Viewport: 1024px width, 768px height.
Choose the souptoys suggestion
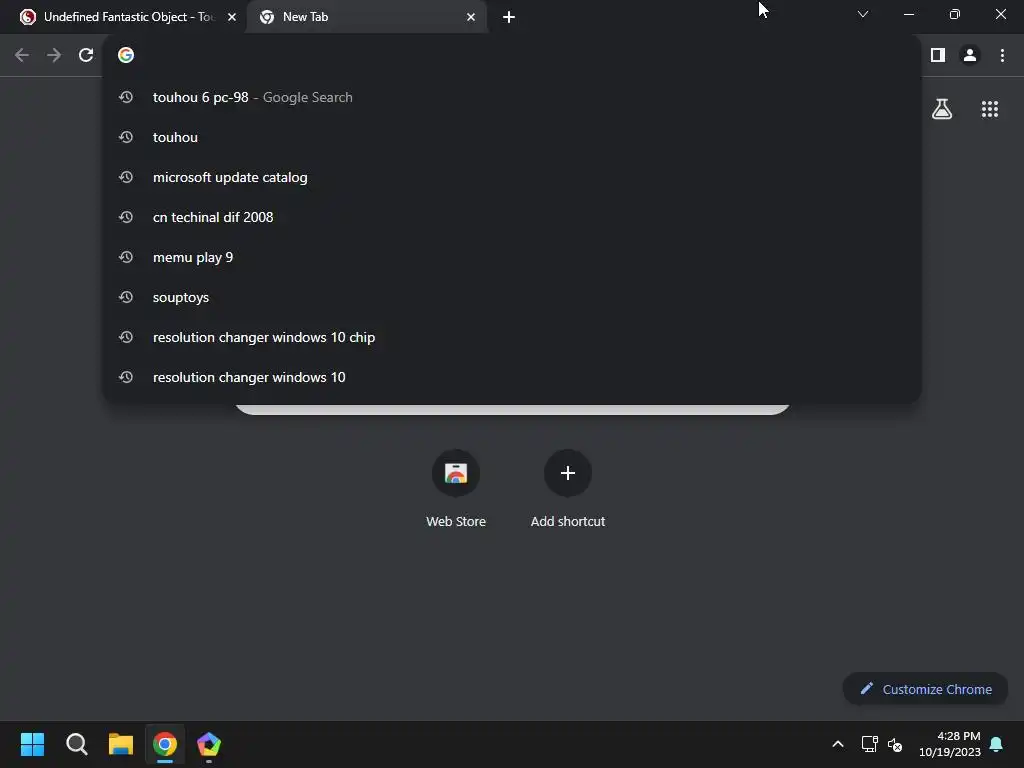pos(512,297)
